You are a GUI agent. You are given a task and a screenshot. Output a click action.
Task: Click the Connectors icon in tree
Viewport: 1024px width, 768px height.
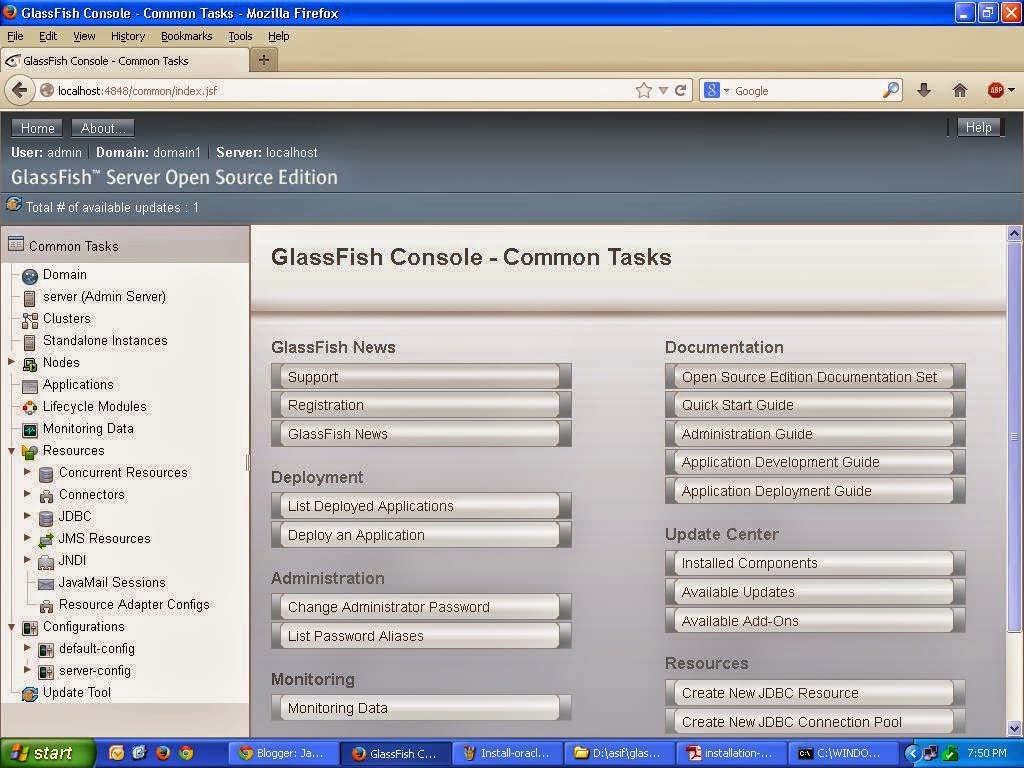[x=46, y=496]
